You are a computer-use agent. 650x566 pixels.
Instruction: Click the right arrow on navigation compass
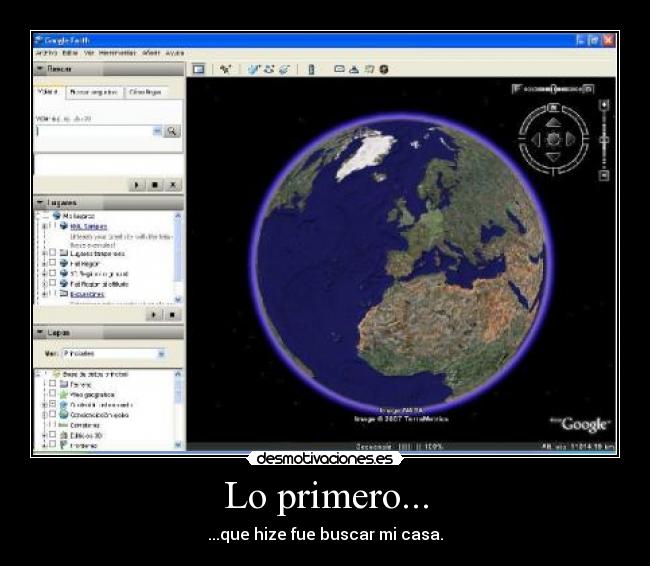[571, 139]
